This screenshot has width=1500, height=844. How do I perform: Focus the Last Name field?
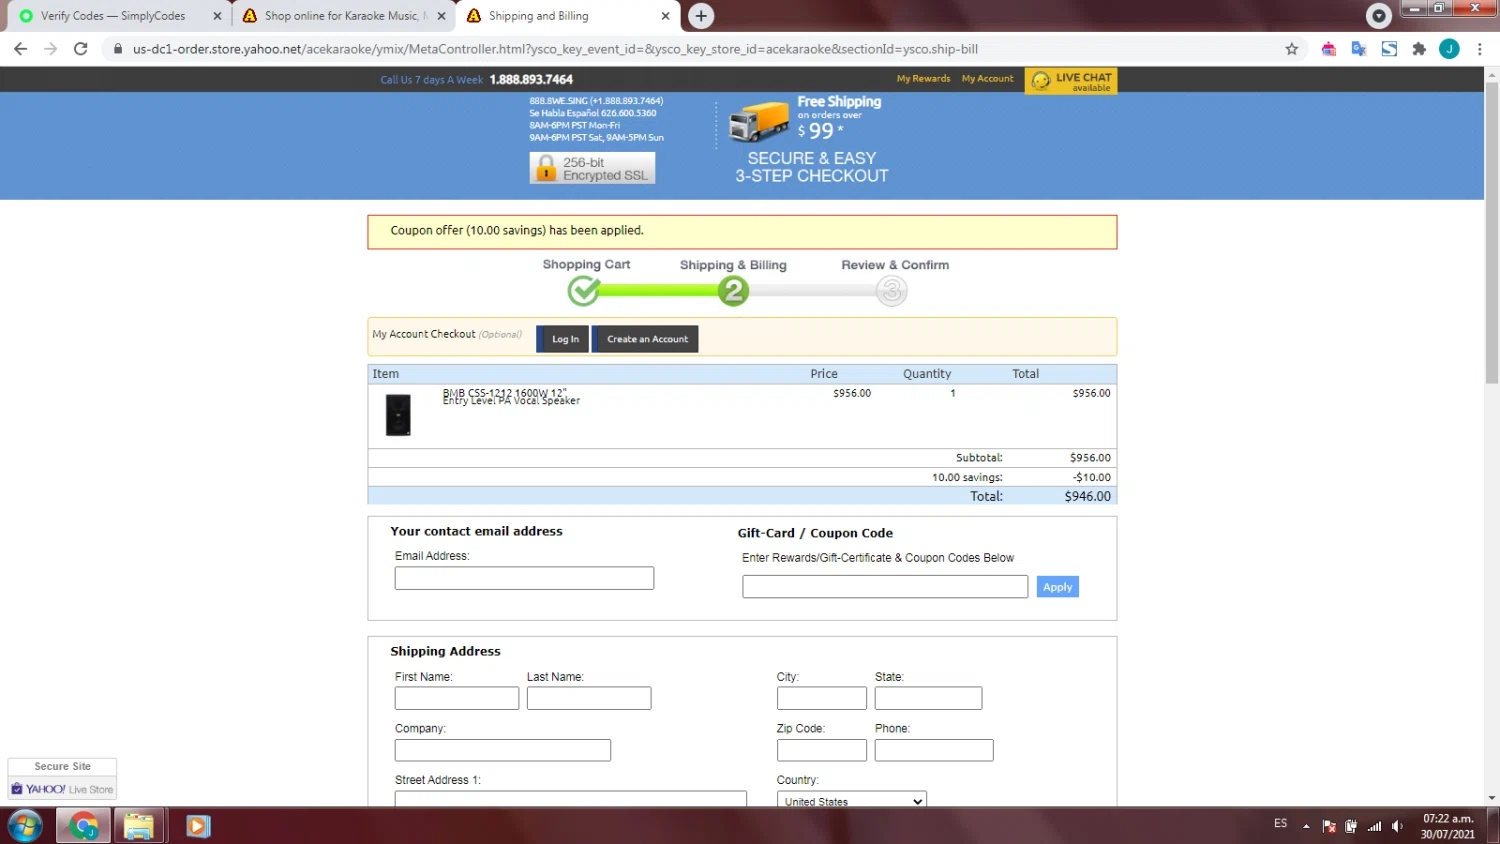click(589, 698)
